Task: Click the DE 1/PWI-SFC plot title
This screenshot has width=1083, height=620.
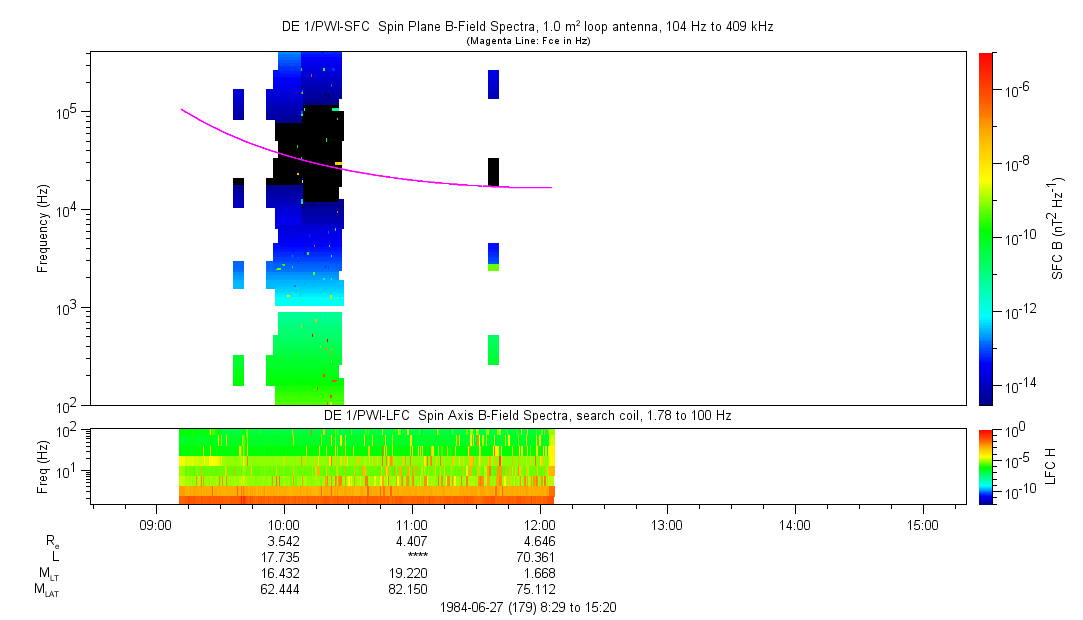Action: coord(527,27)
